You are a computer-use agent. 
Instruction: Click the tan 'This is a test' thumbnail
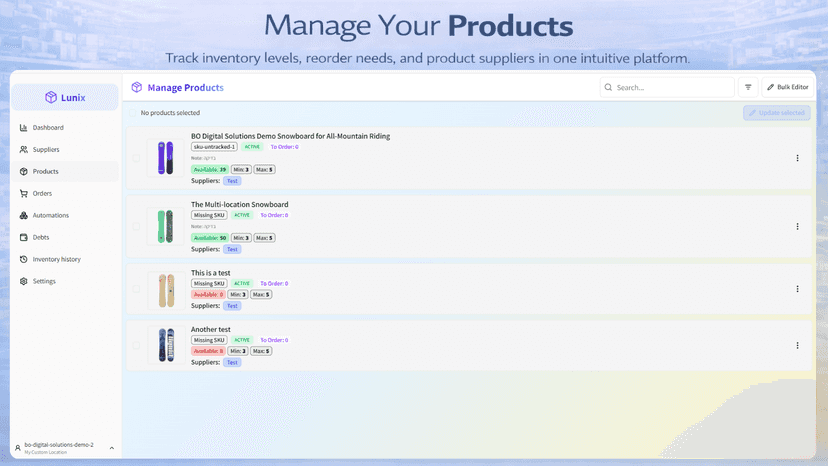(x=166, y=290)
